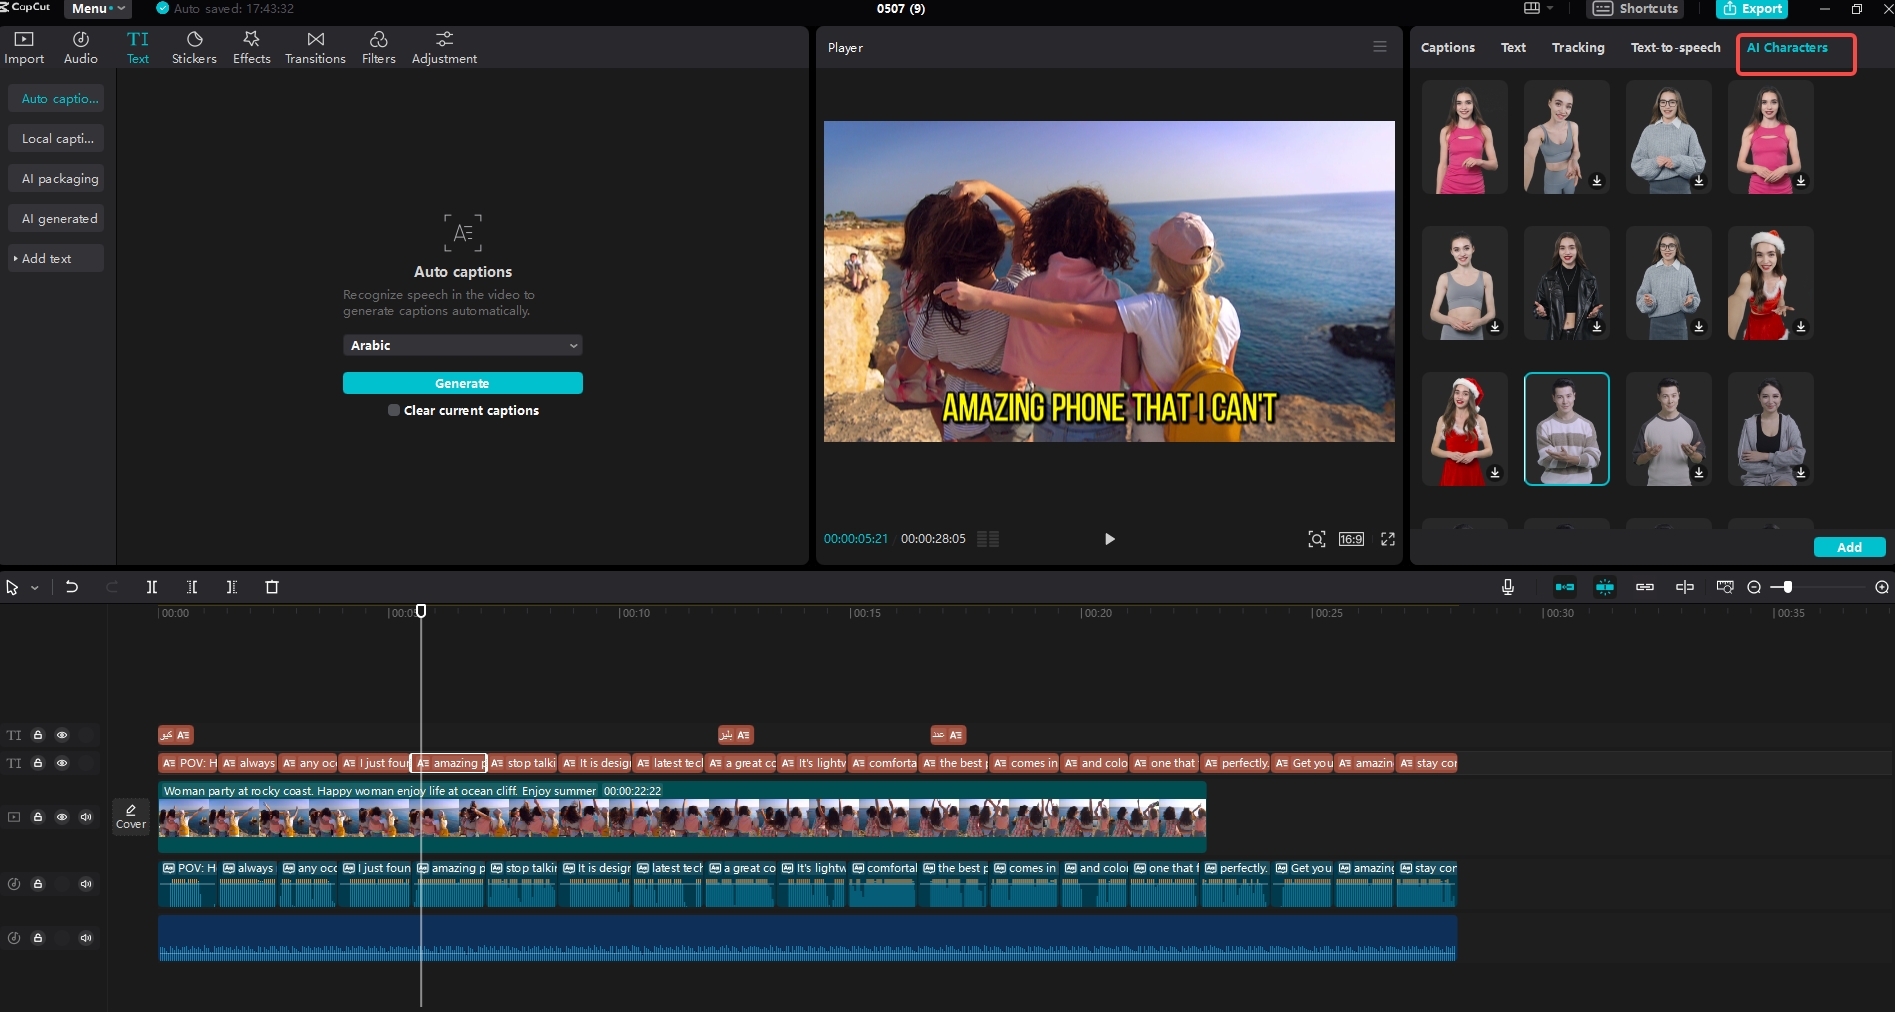
Task: Open the Stickers panel
Action: coord(194,47)
